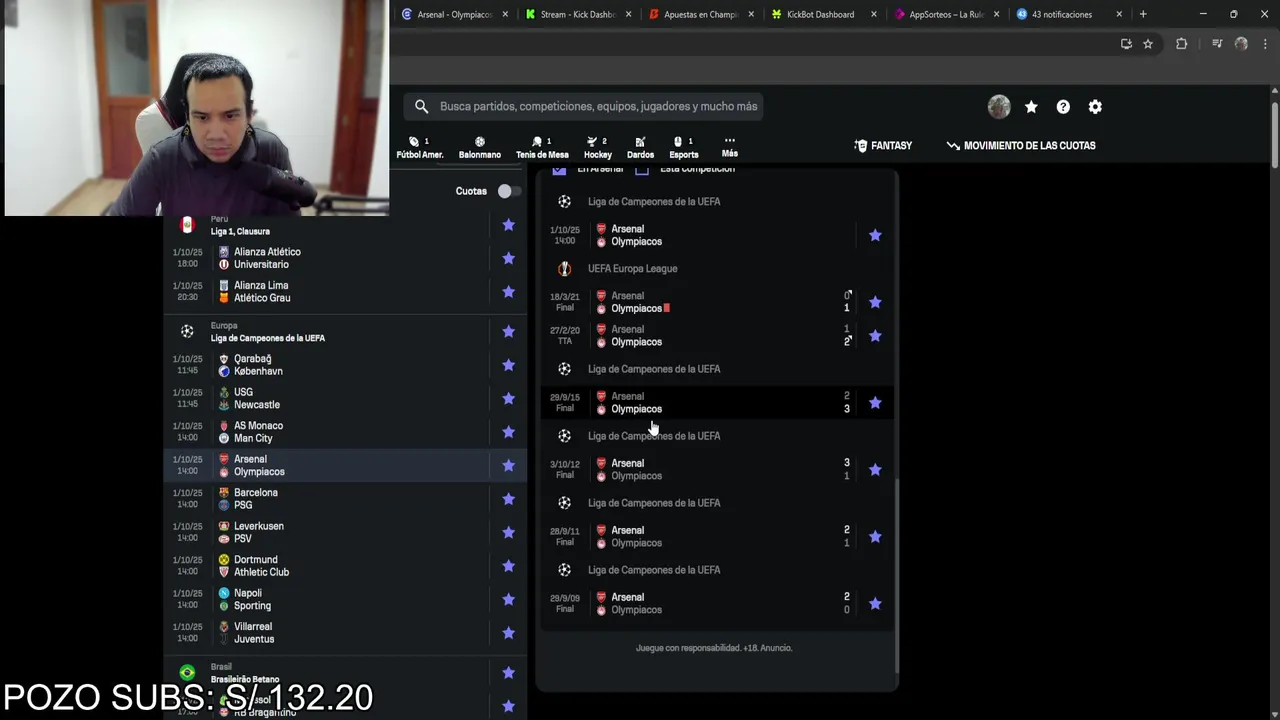Select the Hockey sport tab

click(598, 148)
